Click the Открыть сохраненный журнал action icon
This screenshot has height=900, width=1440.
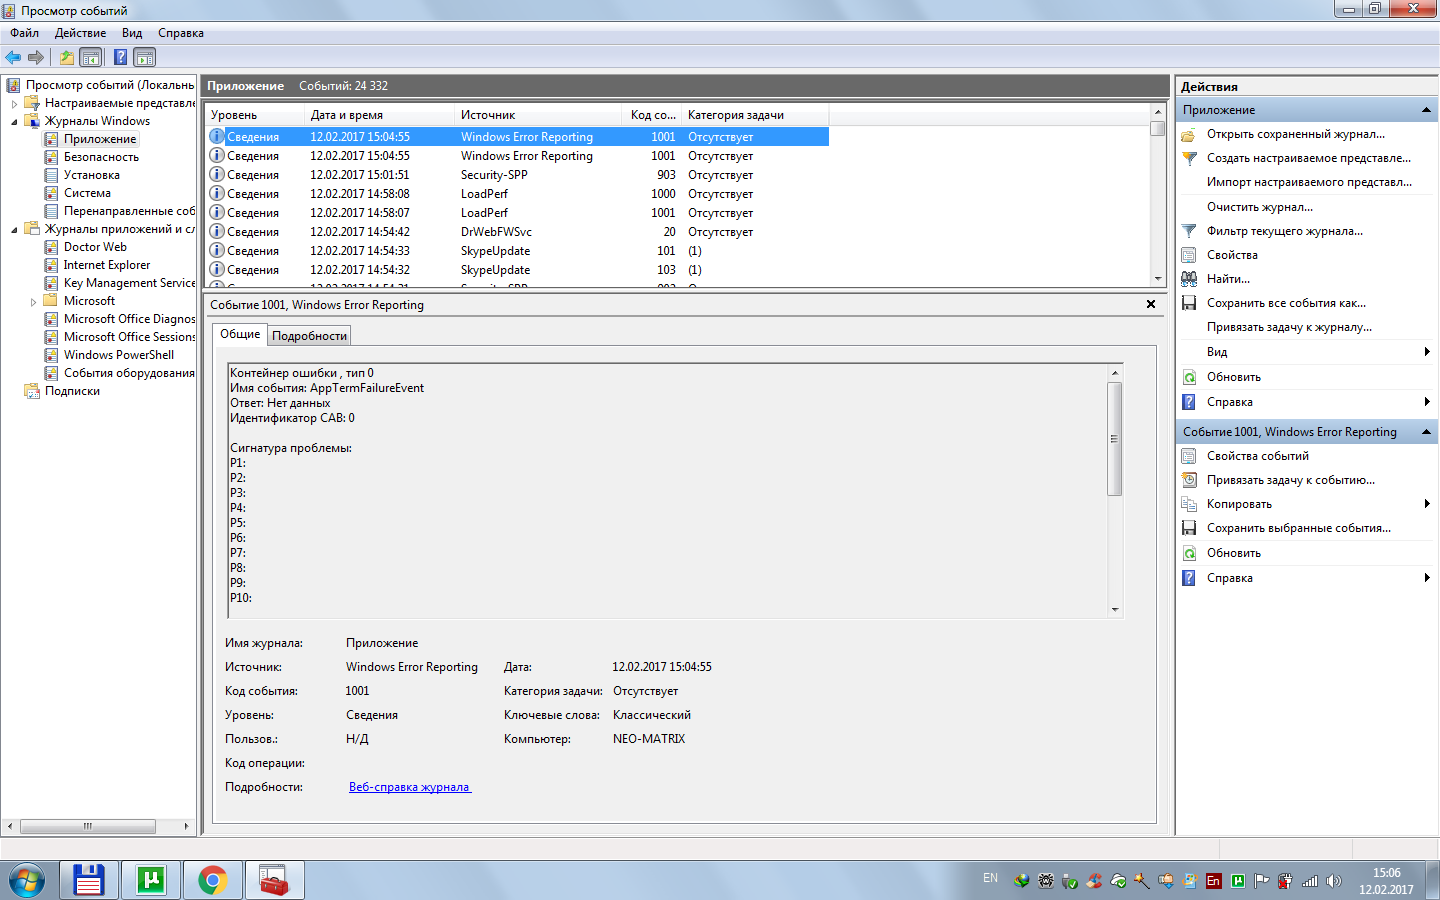(x=1189, y=134)
